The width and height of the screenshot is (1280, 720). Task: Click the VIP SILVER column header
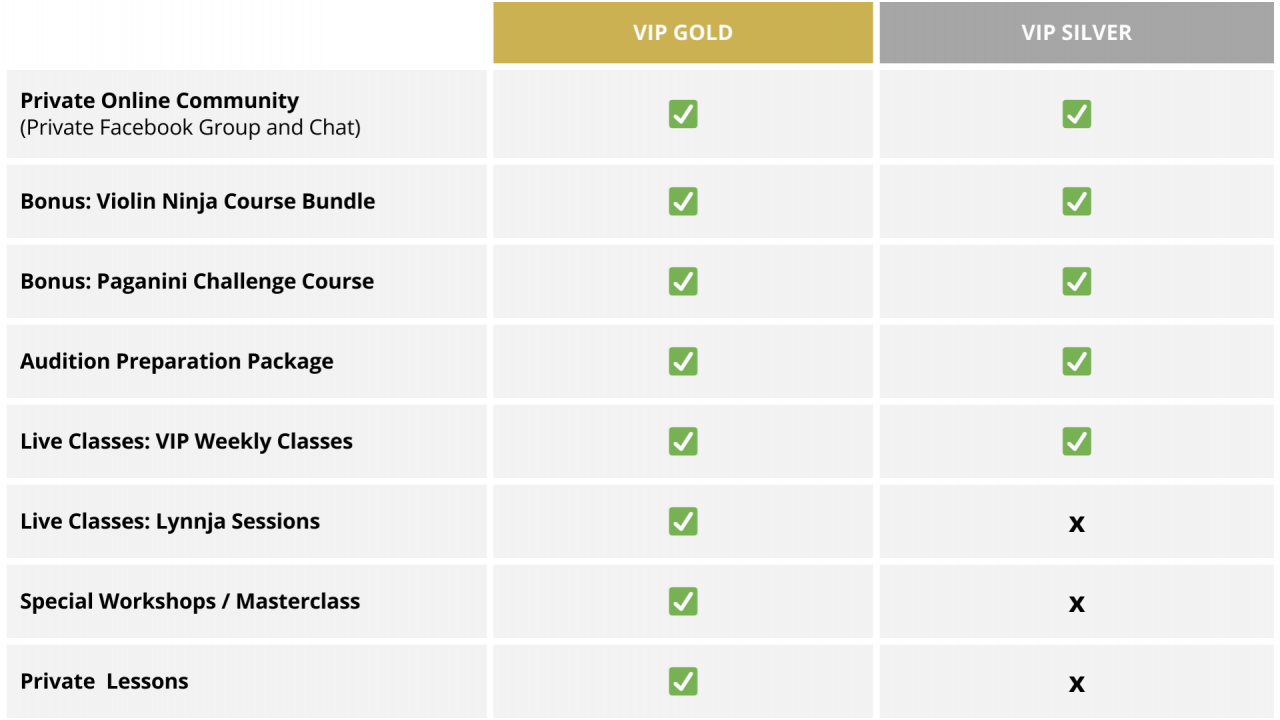1077,32
